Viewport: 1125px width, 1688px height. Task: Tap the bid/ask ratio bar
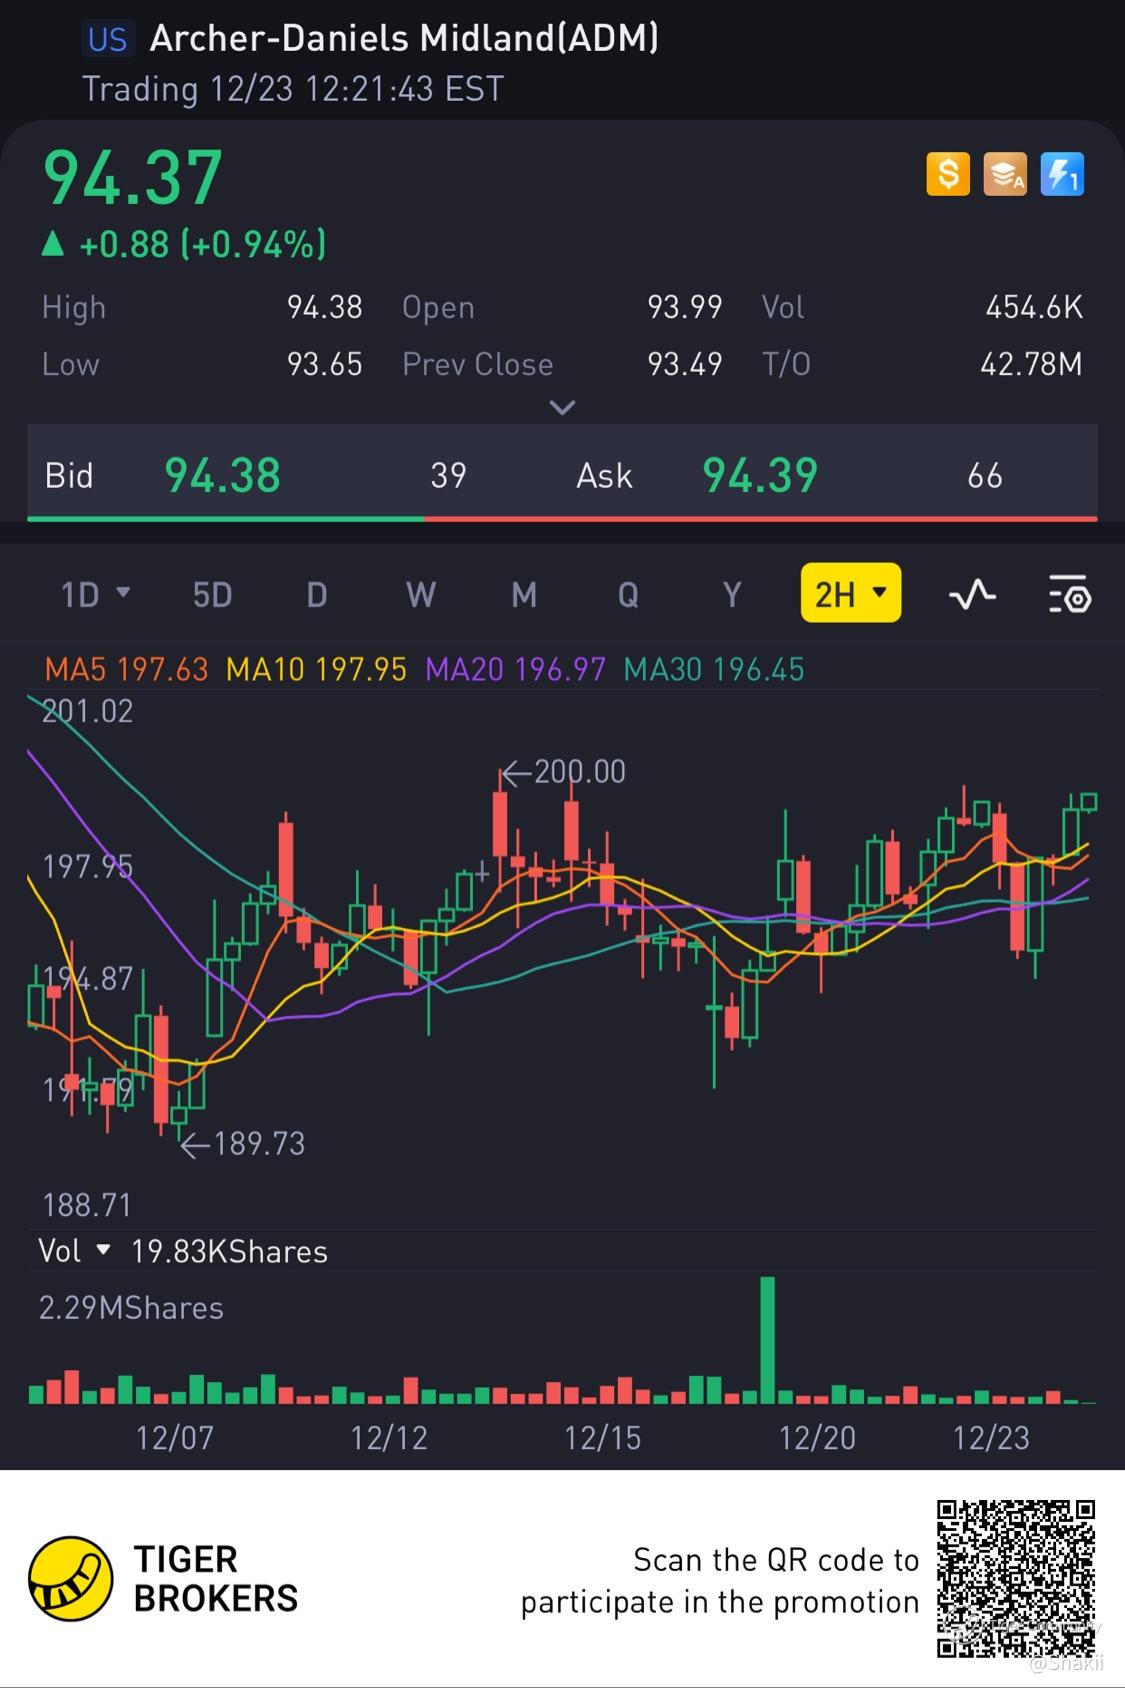(x=562, y=518)
